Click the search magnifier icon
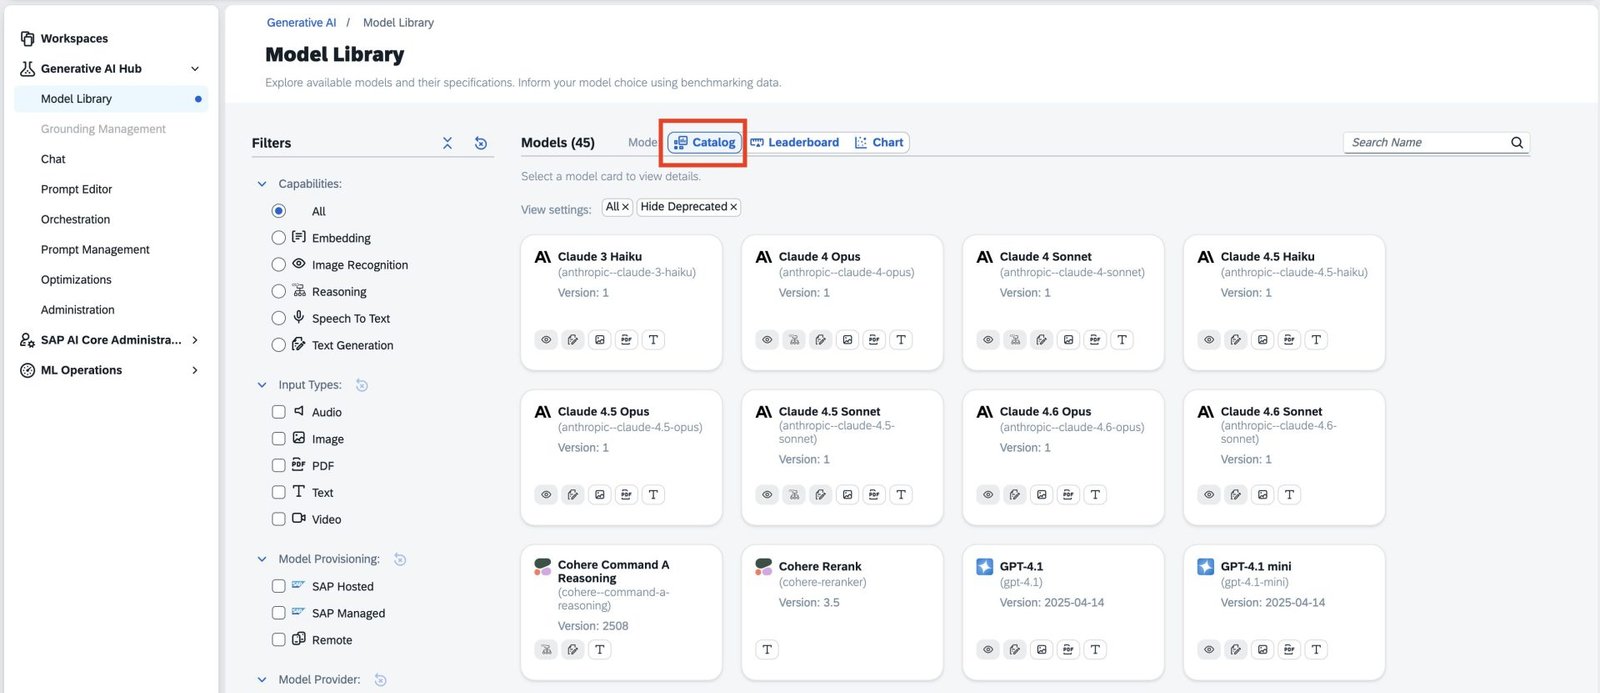 1517,143
